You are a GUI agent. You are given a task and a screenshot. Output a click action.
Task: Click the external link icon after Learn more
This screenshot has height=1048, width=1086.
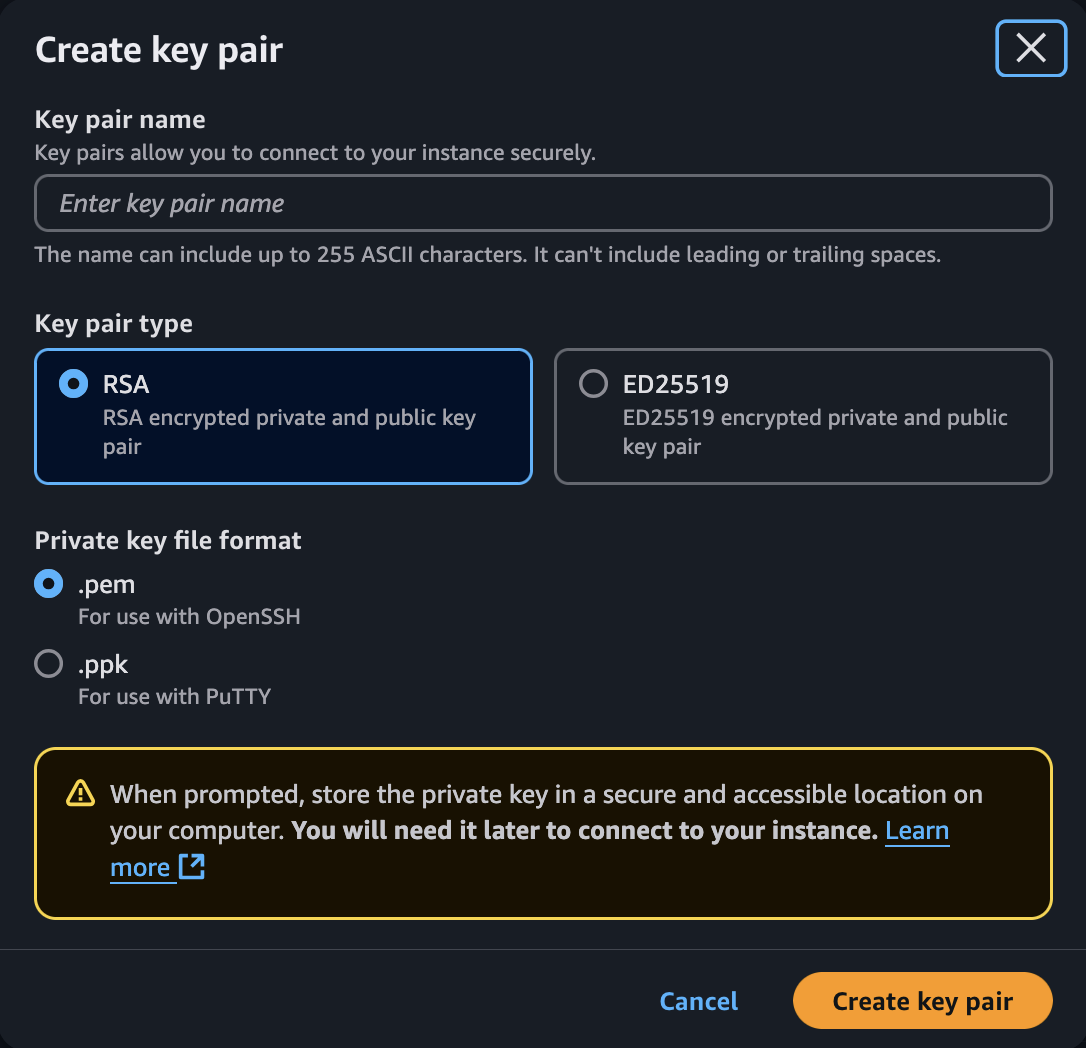point(192,867)
